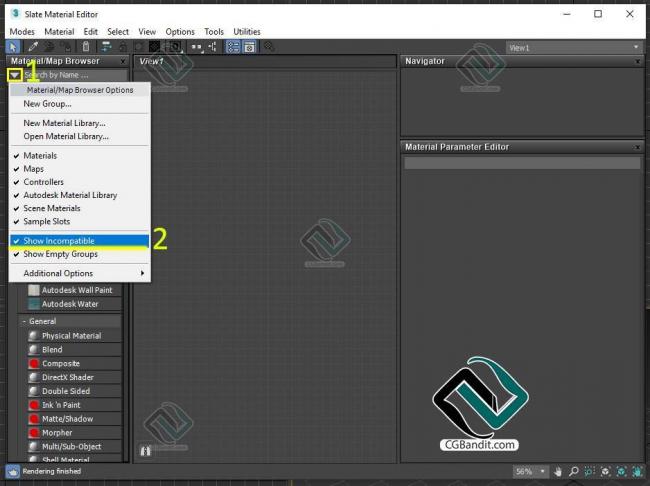Click the Delete Selected trash icon
Image resolution: width=650 pixels, height=486 pixels.
[x=86, y=47]
